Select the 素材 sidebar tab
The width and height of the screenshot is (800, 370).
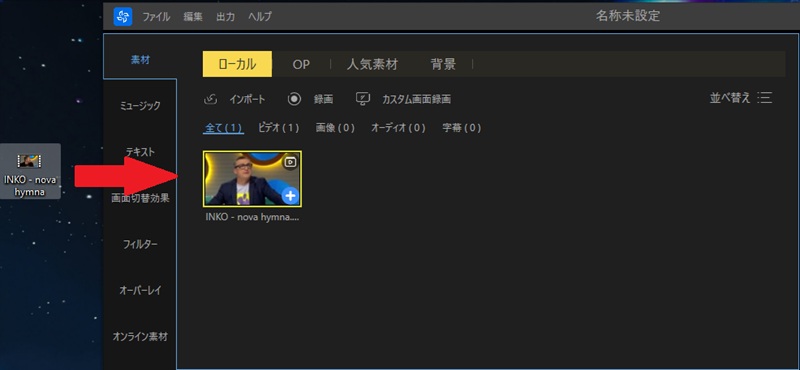click(140, 60)
